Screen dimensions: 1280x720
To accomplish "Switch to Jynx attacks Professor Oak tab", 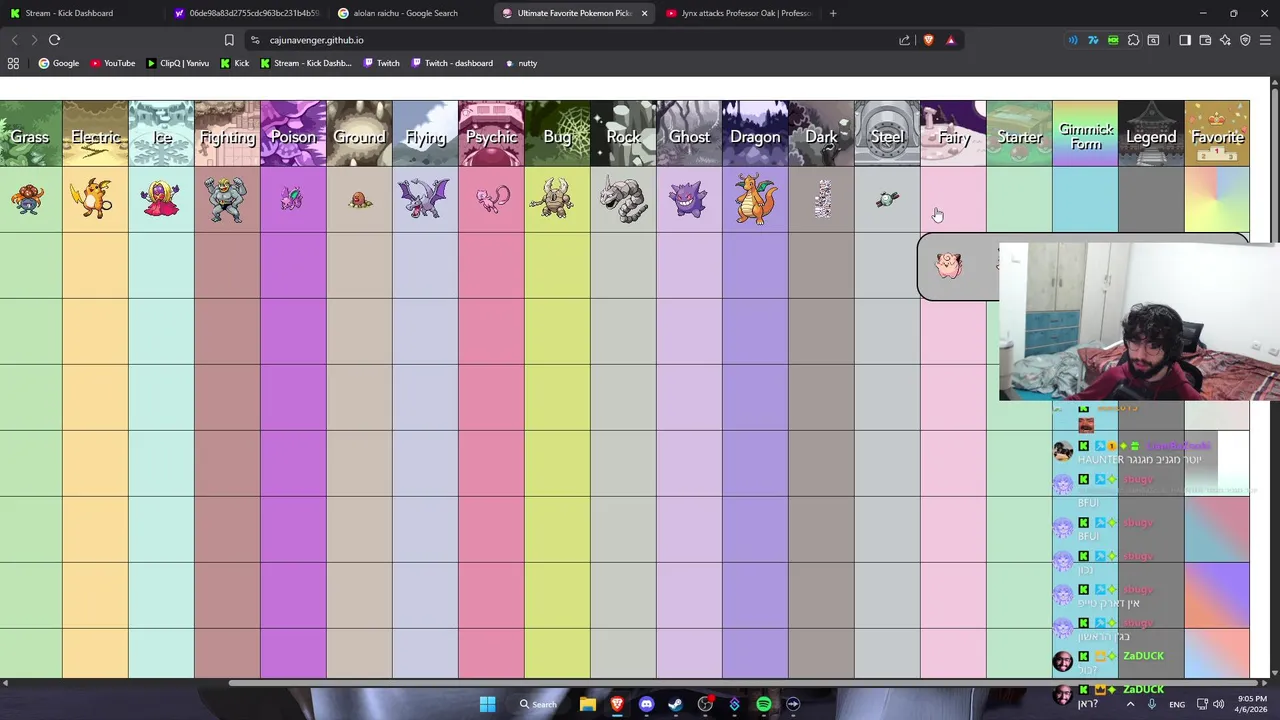I will coord(740,13).
